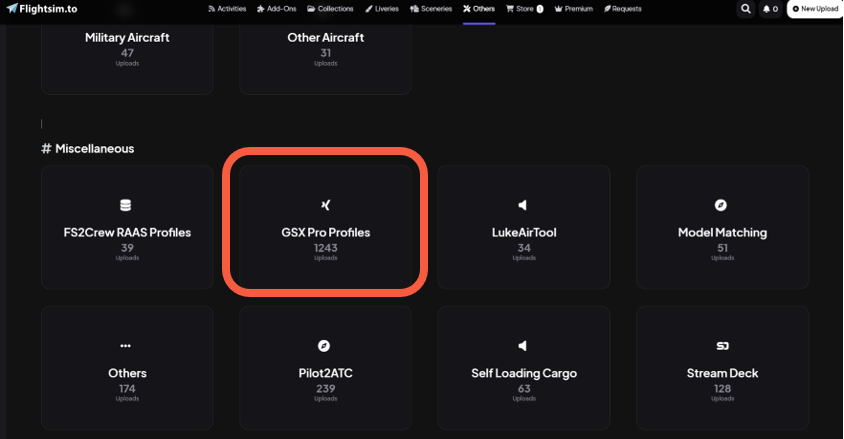The height and width of the screenshot is (439, 844).
Task: Open the Add-Ons menu
Action: pyautogui.click(x=277, y=9)
